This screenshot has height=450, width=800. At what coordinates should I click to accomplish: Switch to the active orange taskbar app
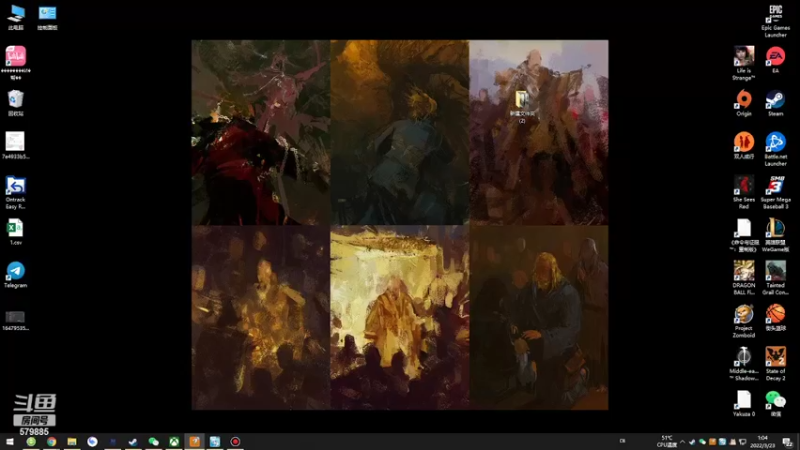pos(194,441)
